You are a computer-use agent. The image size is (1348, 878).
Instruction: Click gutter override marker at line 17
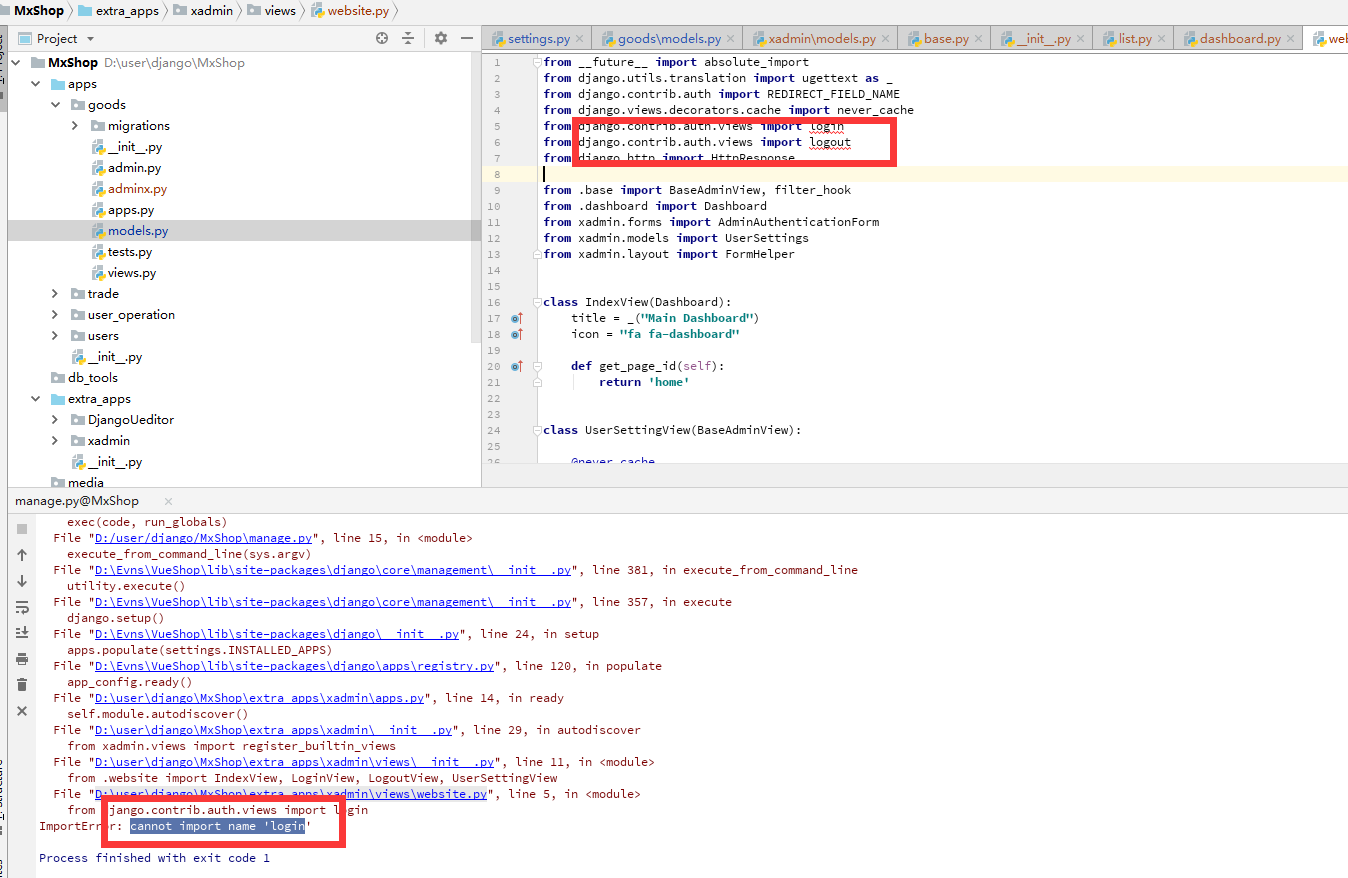coord(517,318)
